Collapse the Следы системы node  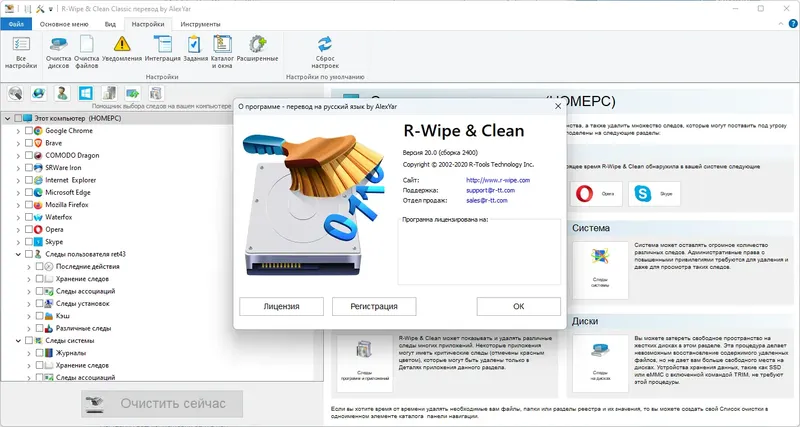18,341
